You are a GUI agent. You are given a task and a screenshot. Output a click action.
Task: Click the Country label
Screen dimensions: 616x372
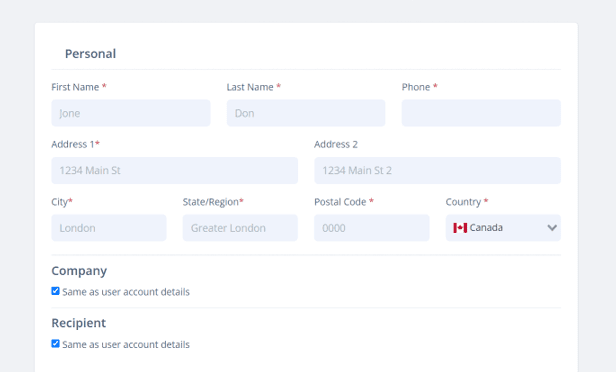(467, 202)
